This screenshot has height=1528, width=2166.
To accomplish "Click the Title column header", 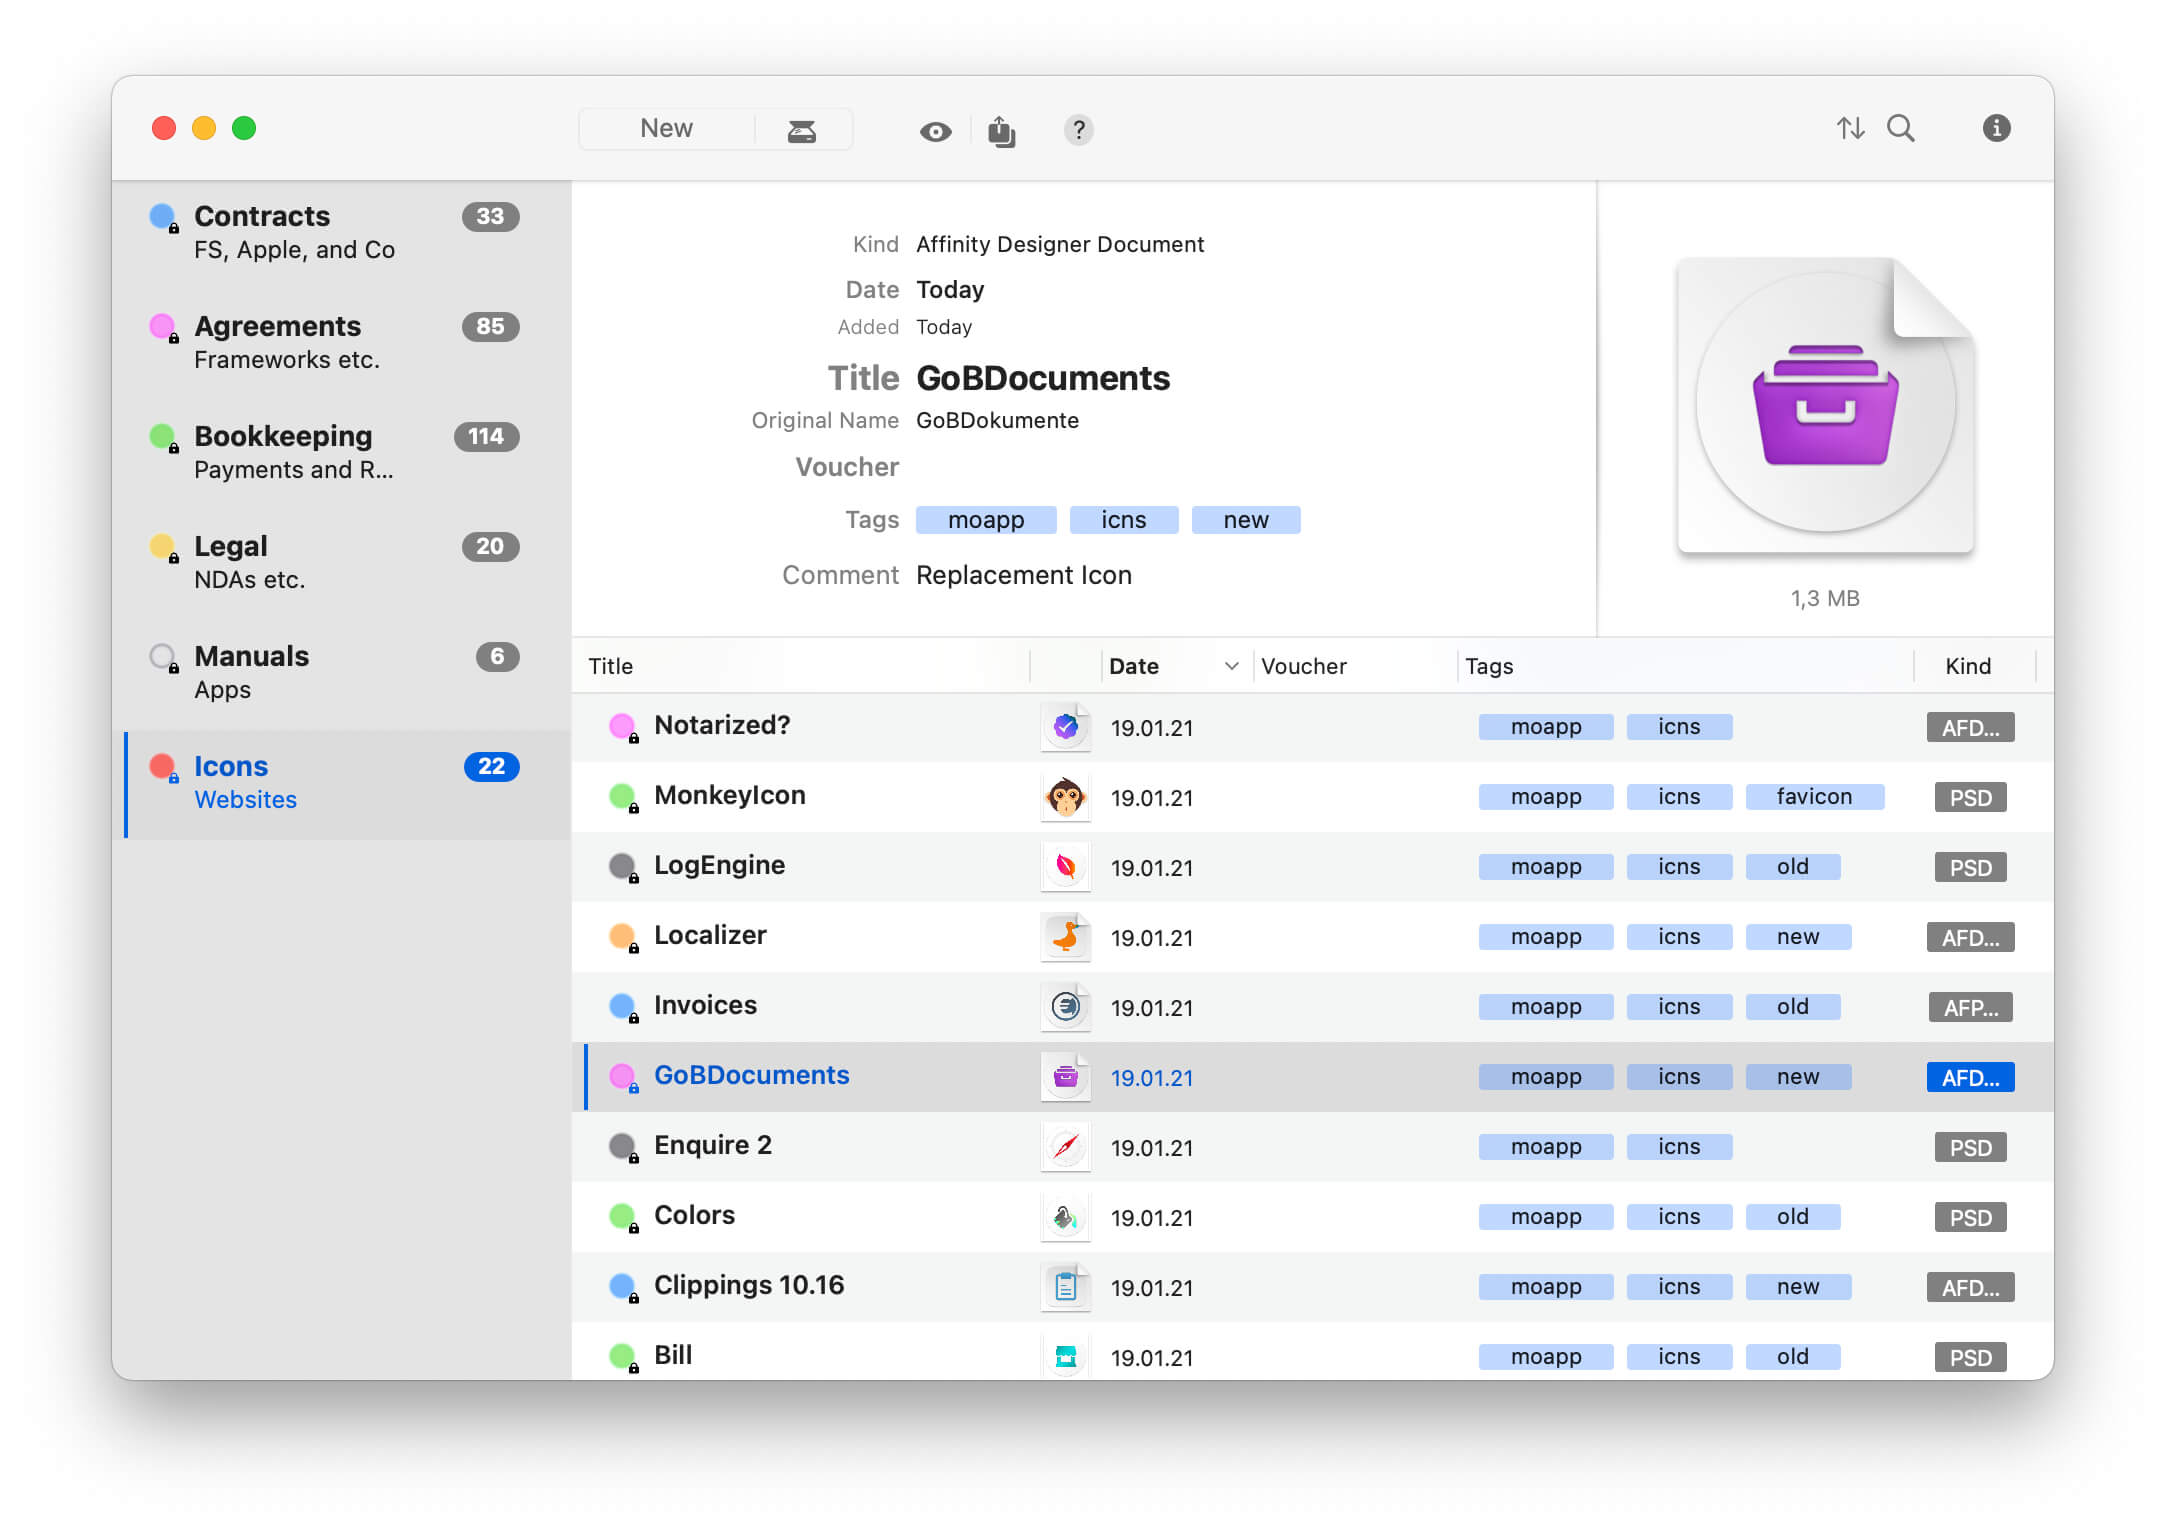I will 611,666.
